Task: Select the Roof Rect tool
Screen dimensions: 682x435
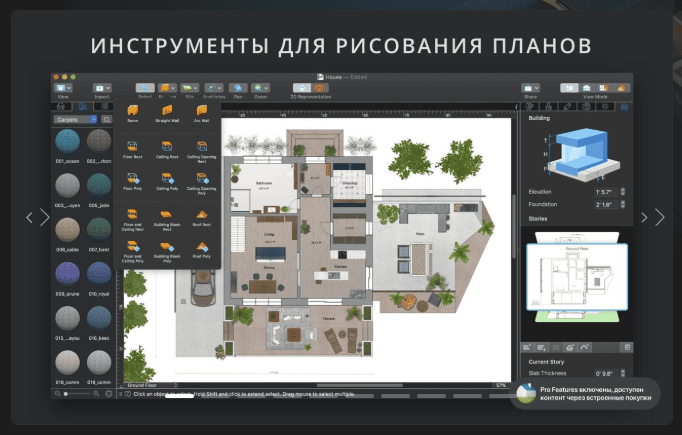Action: (x=201, y=218)
